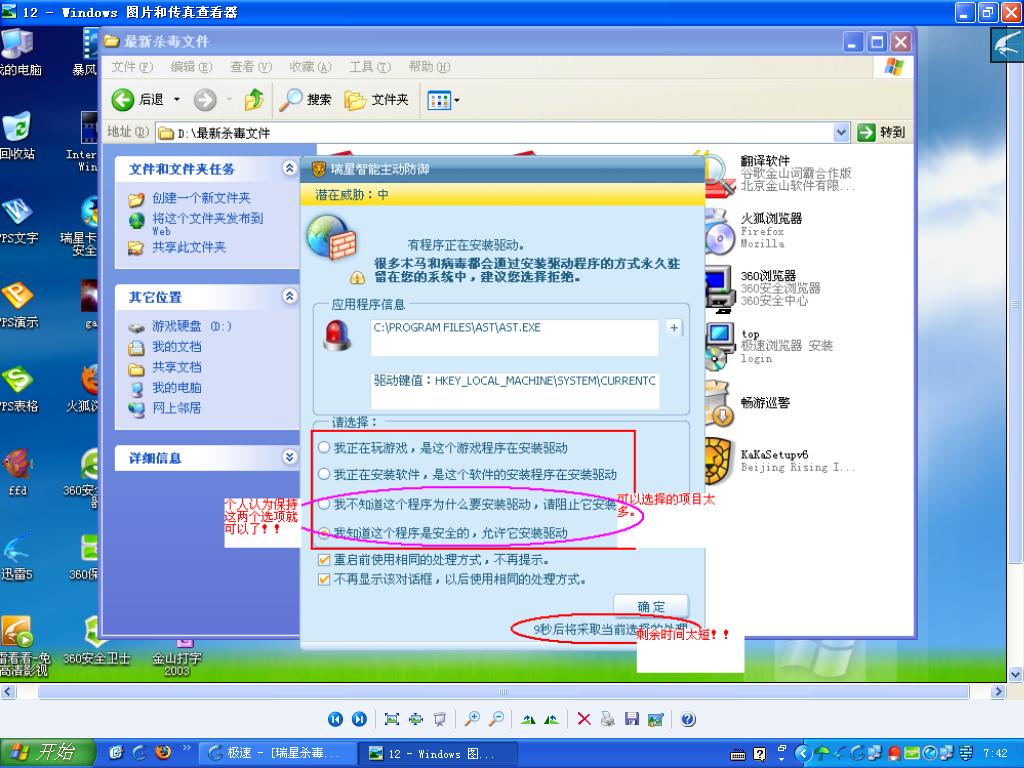Show more quick launch items via the chevron
1024x768 pixels.
coord(186,748)
